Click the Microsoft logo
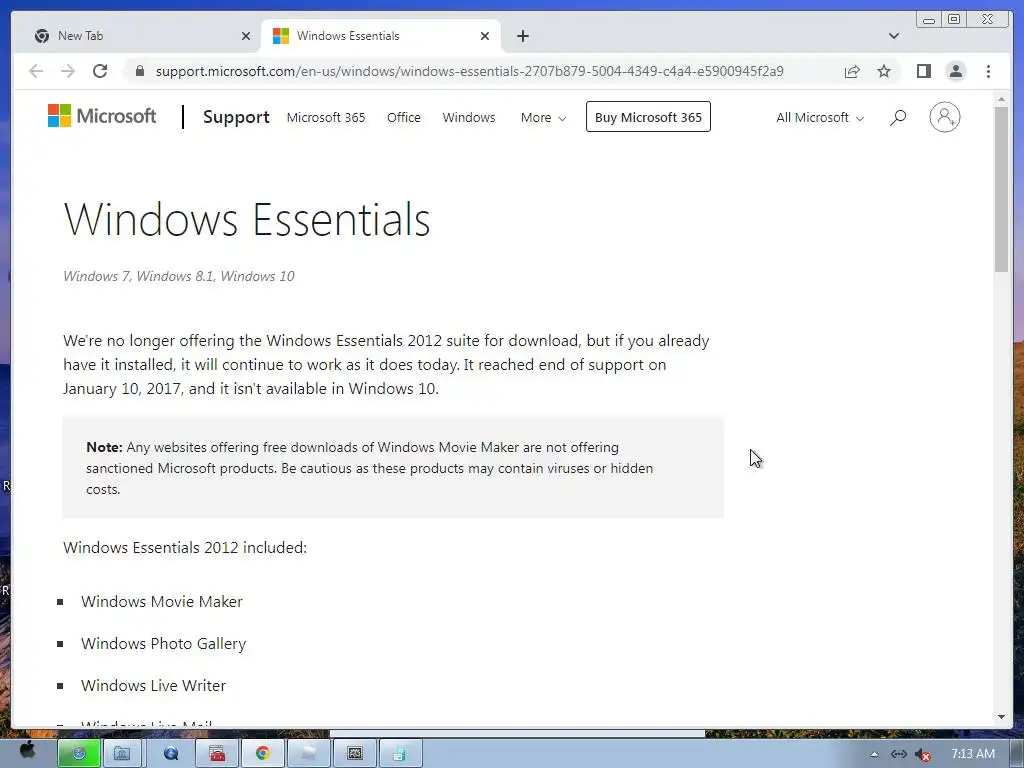1024x768 pixels. (x=102, y=116)
